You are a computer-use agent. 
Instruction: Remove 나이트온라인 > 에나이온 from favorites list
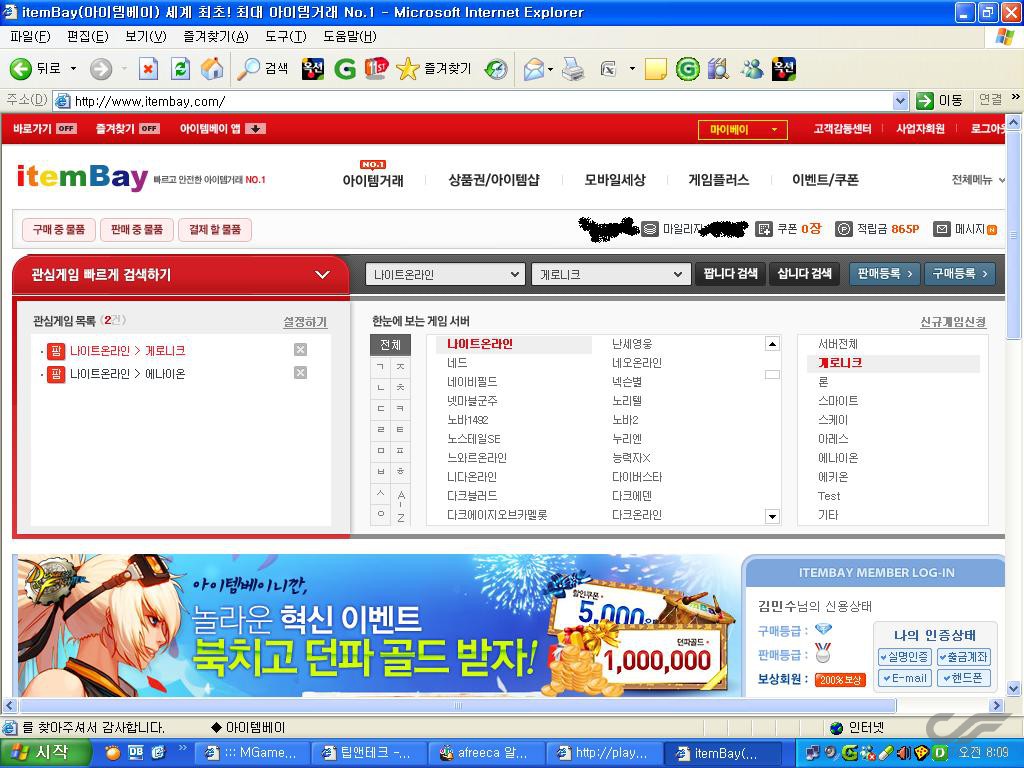point(300,373)
